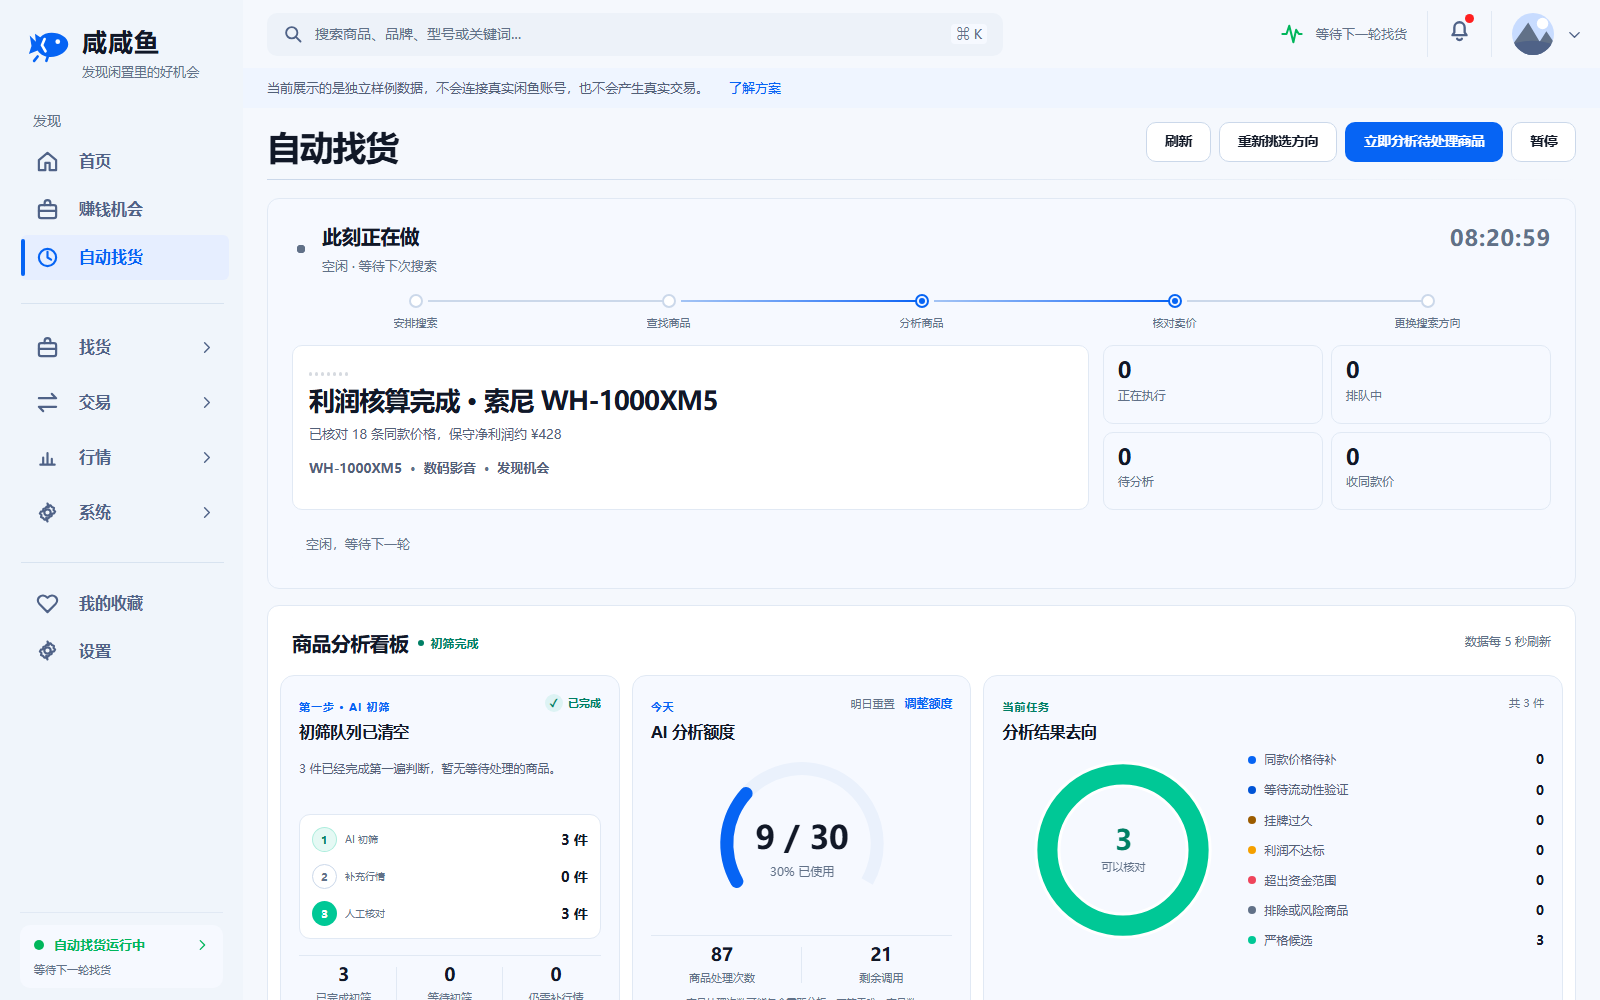Click the 系统 gear icon
Viewport: 1600px width, 1000px height.
pos(47,512)
